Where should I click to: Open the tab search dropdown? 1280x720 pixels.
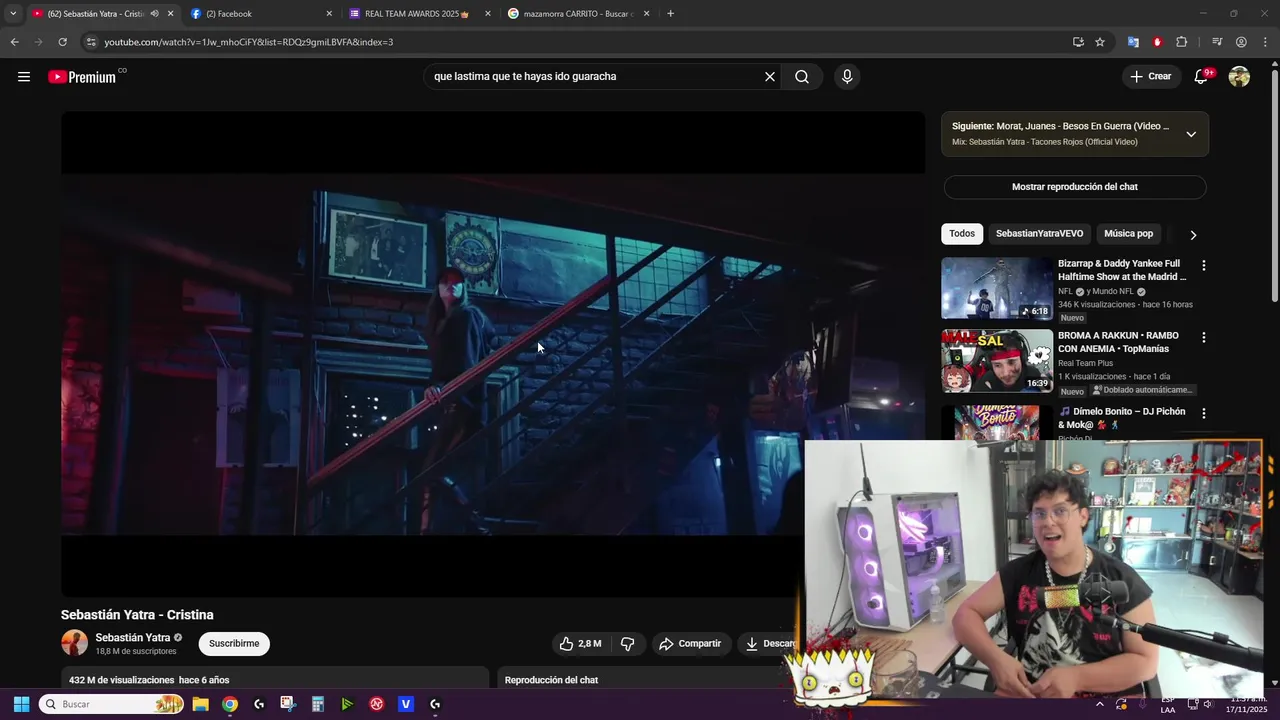tap(13, 14)
